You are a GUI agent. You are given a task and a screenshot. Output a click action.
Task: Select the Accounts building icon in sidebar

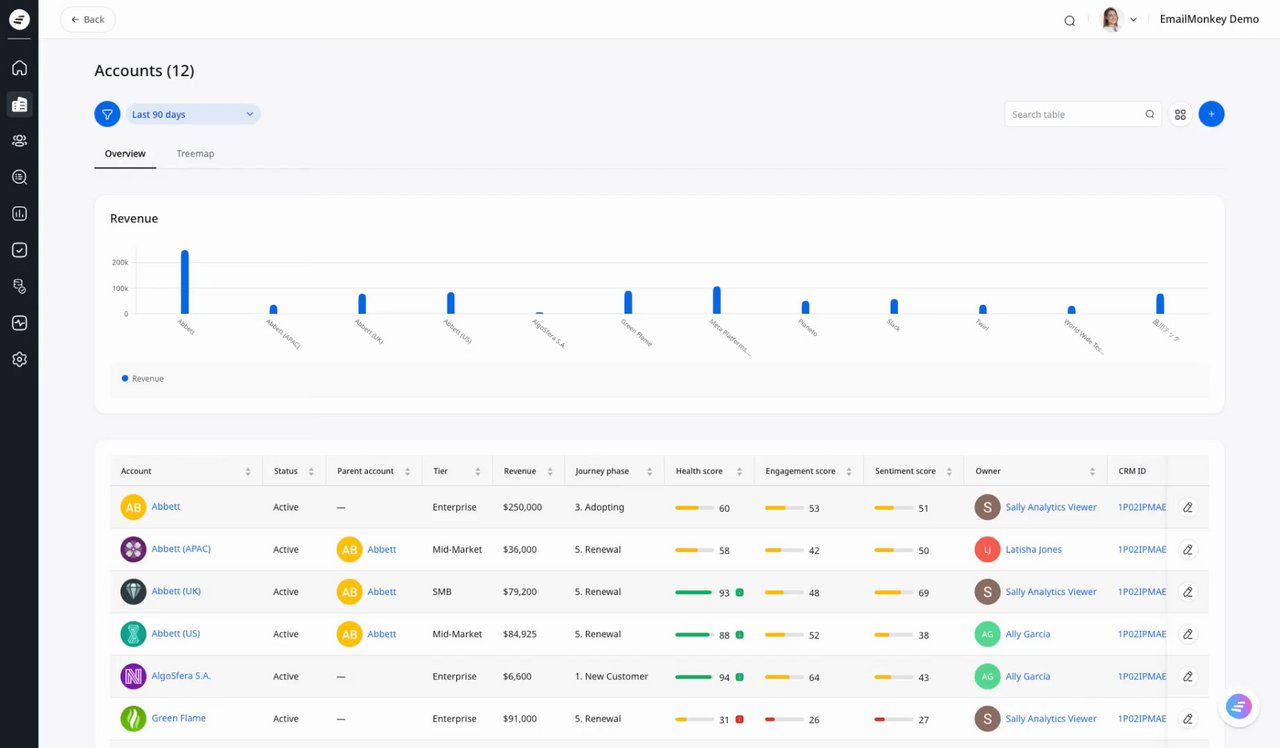(19, 104)
